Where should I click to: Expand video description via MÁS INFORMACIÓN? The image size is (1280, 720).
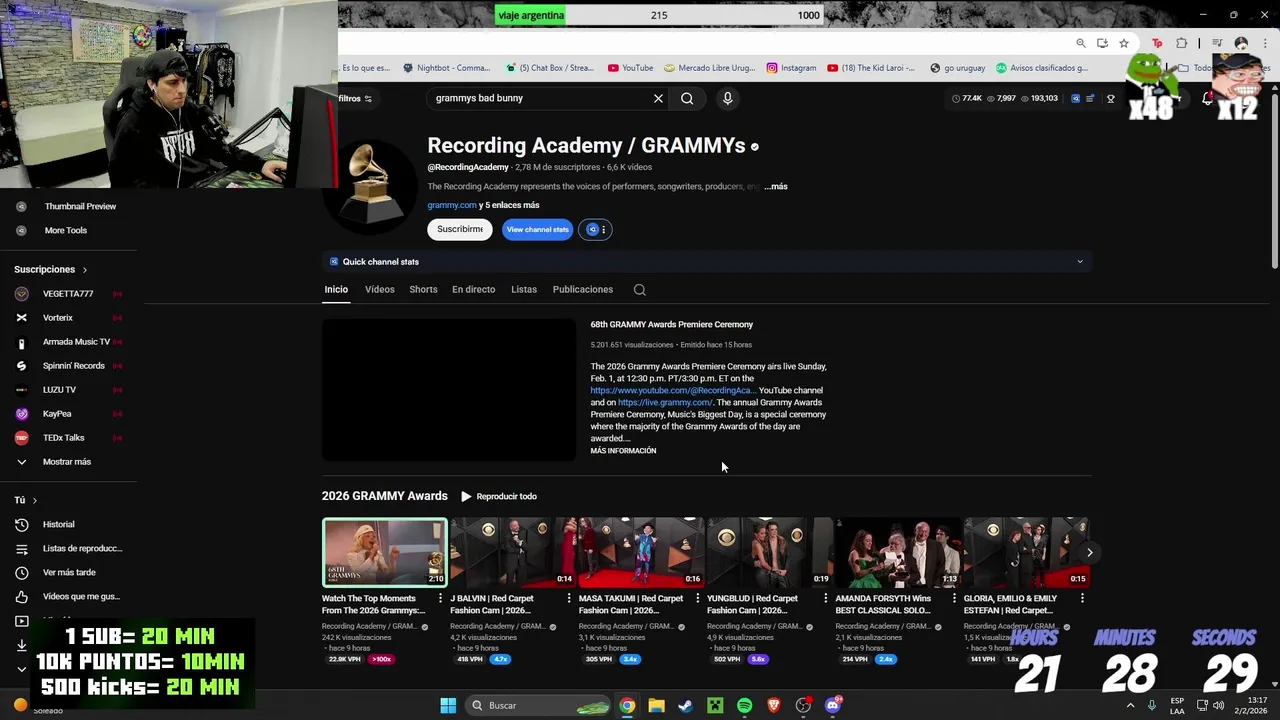coord(623,451)
